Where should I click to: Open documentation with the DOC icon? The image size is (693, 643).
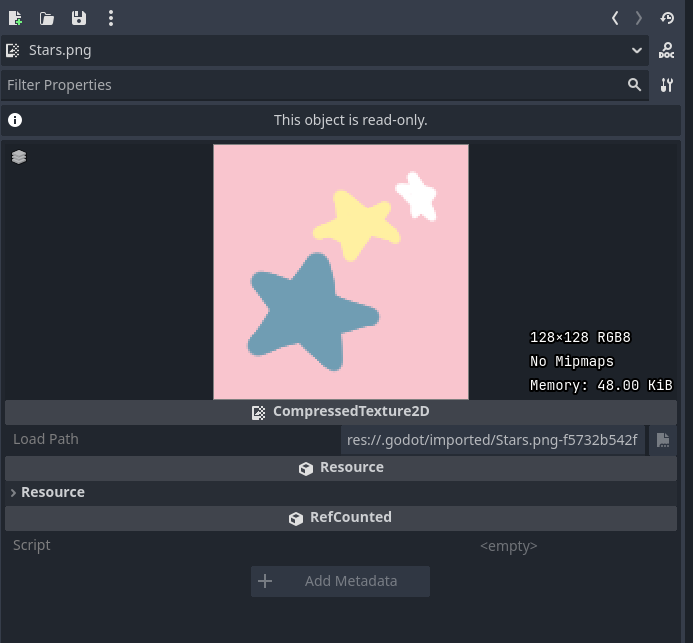click(x=667, y=50)
